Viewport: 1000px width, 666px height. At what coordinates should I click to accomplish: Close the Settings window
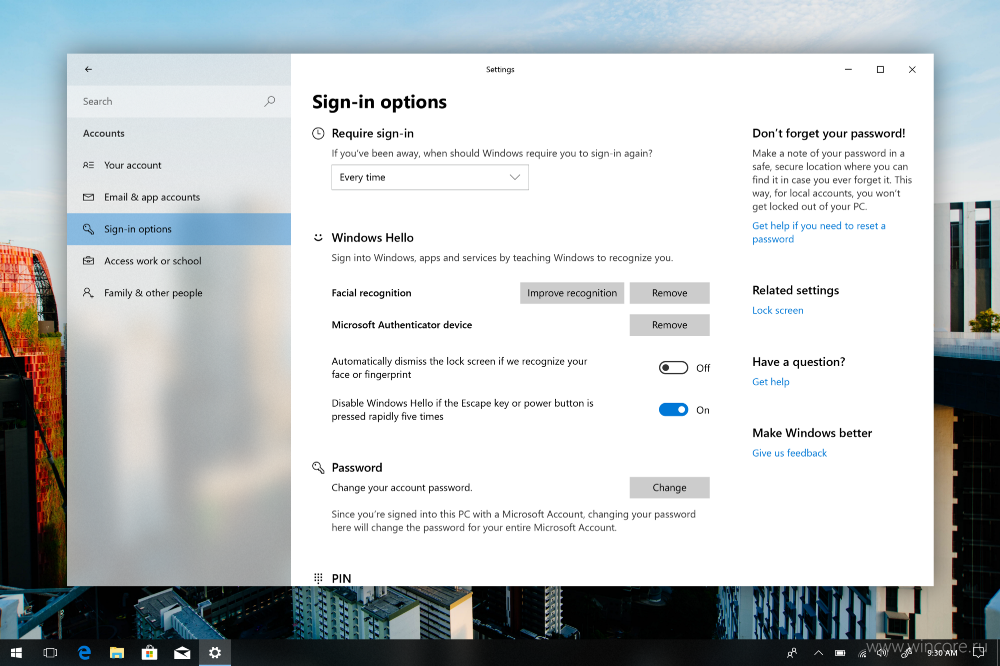(912, 70)
